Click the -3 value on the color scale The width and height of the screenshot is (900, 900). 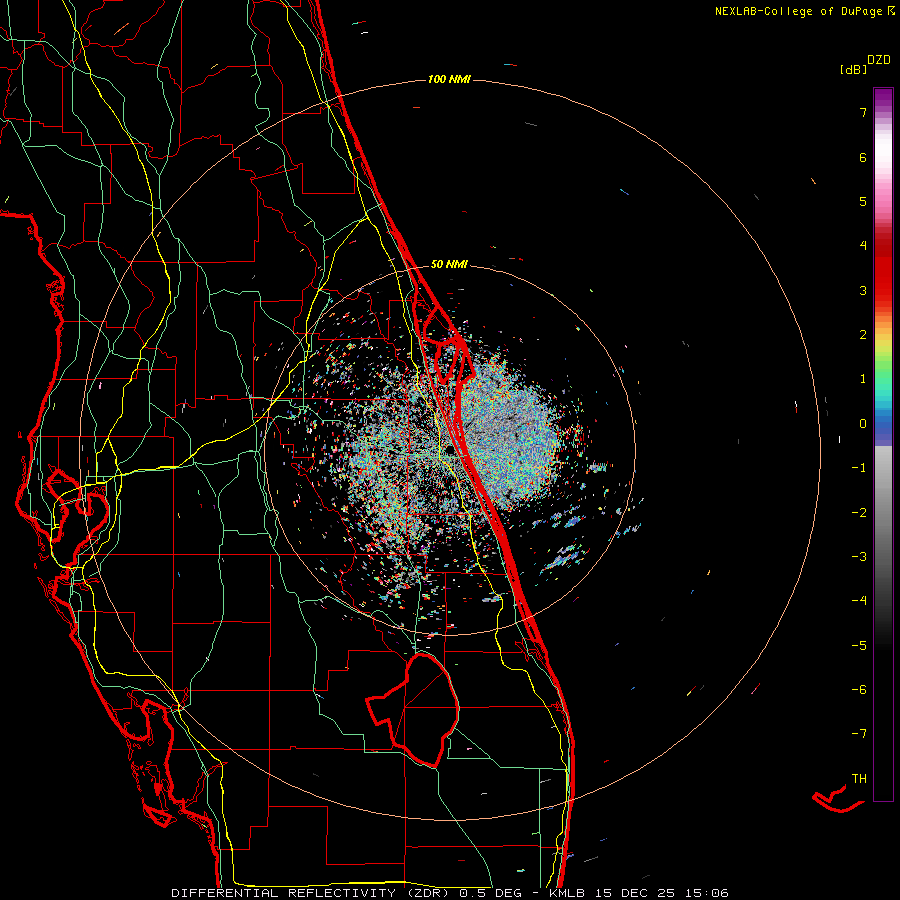pos(859,557)
